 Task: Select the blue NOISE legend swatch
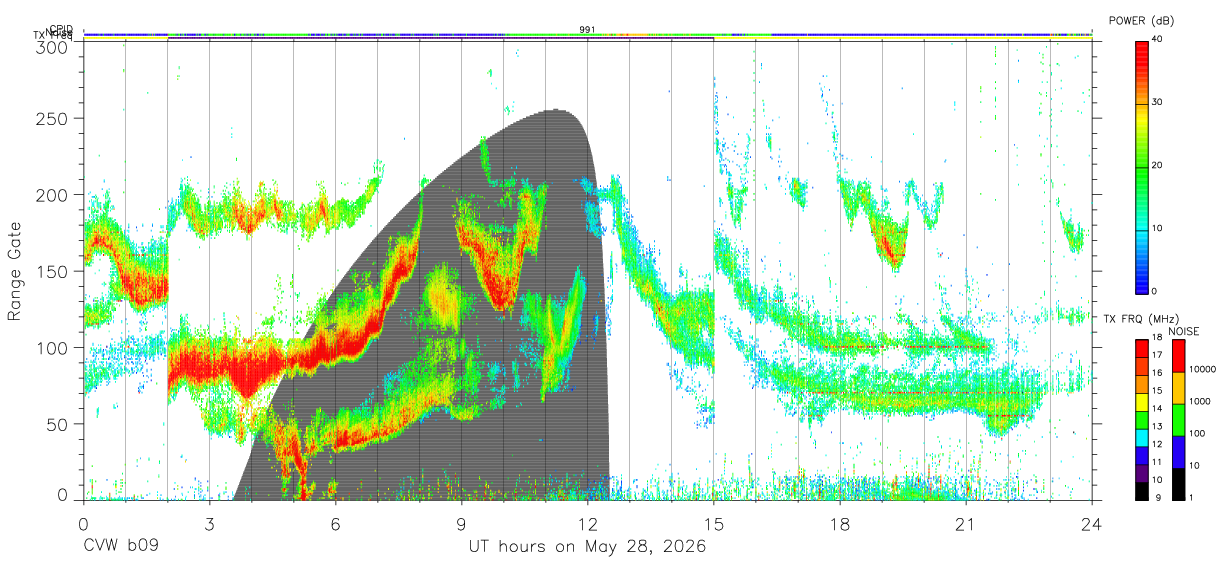coord(1177,451)
